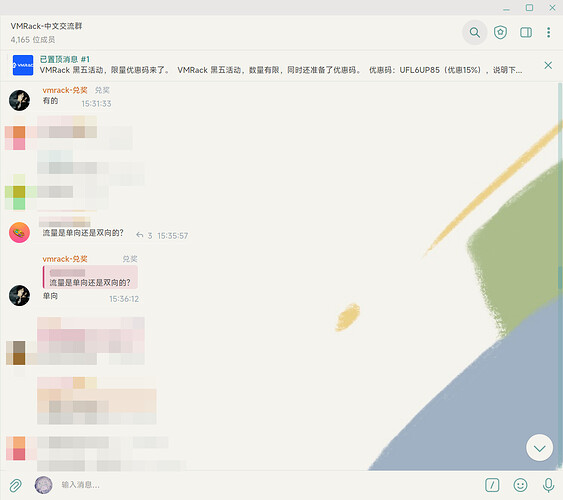Image resolution: width=563 pixels, height=500 pixels.
Task: Click the VMRack blue logo thumbnail
Action: [x=23, y=65]
